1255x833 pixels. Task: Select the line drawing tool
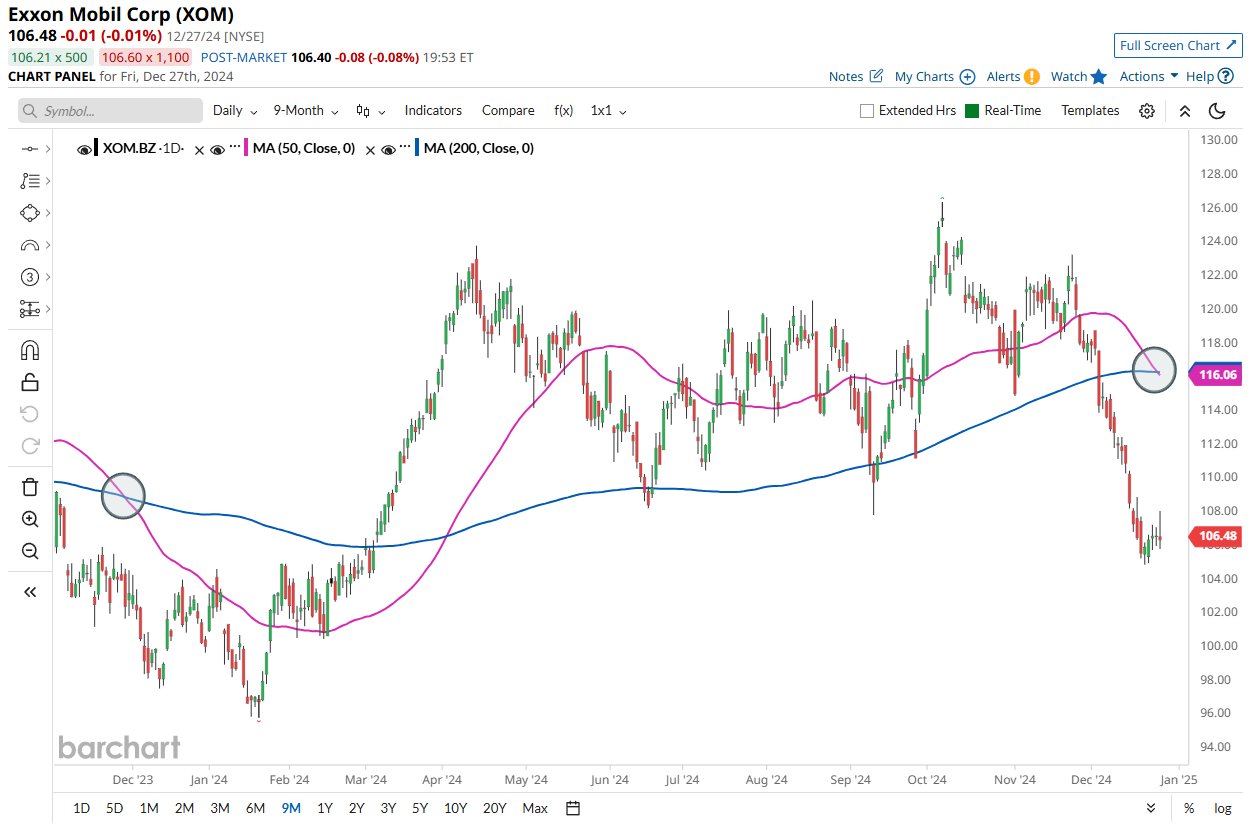tap(29, 148)
